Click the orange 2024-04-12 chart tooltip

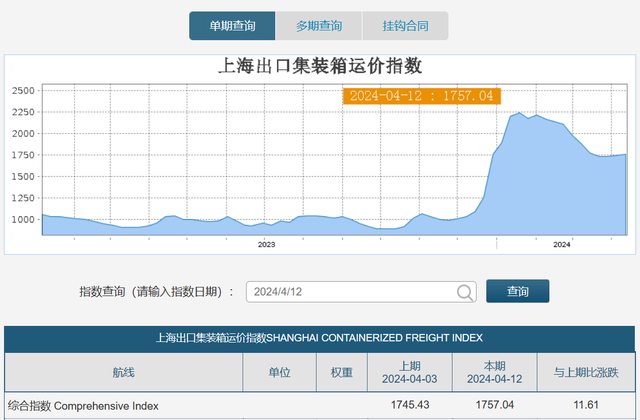[421, 96]
